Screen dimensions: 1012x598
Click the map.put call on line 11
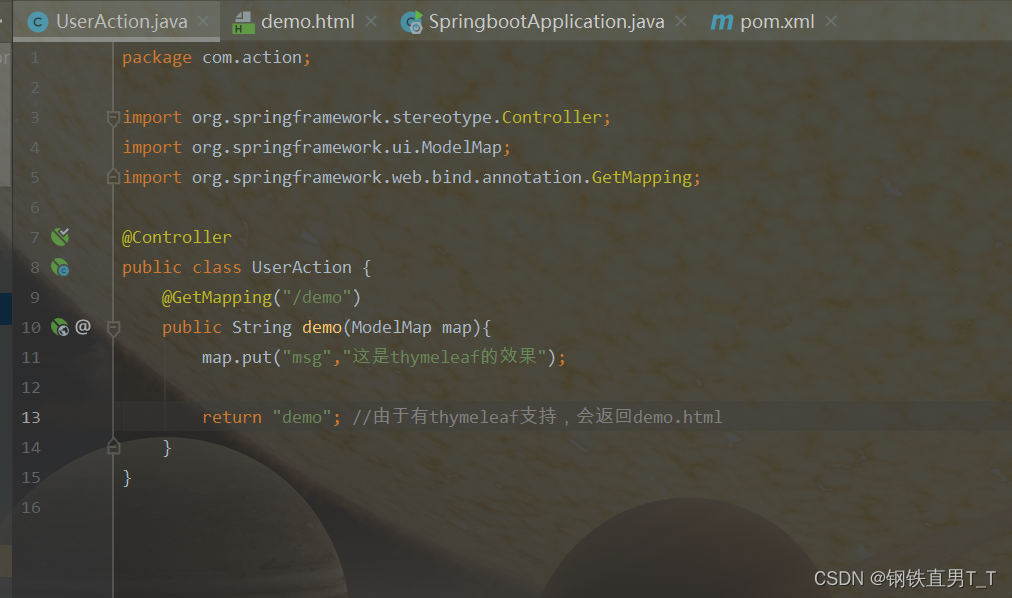click(236, 357)
